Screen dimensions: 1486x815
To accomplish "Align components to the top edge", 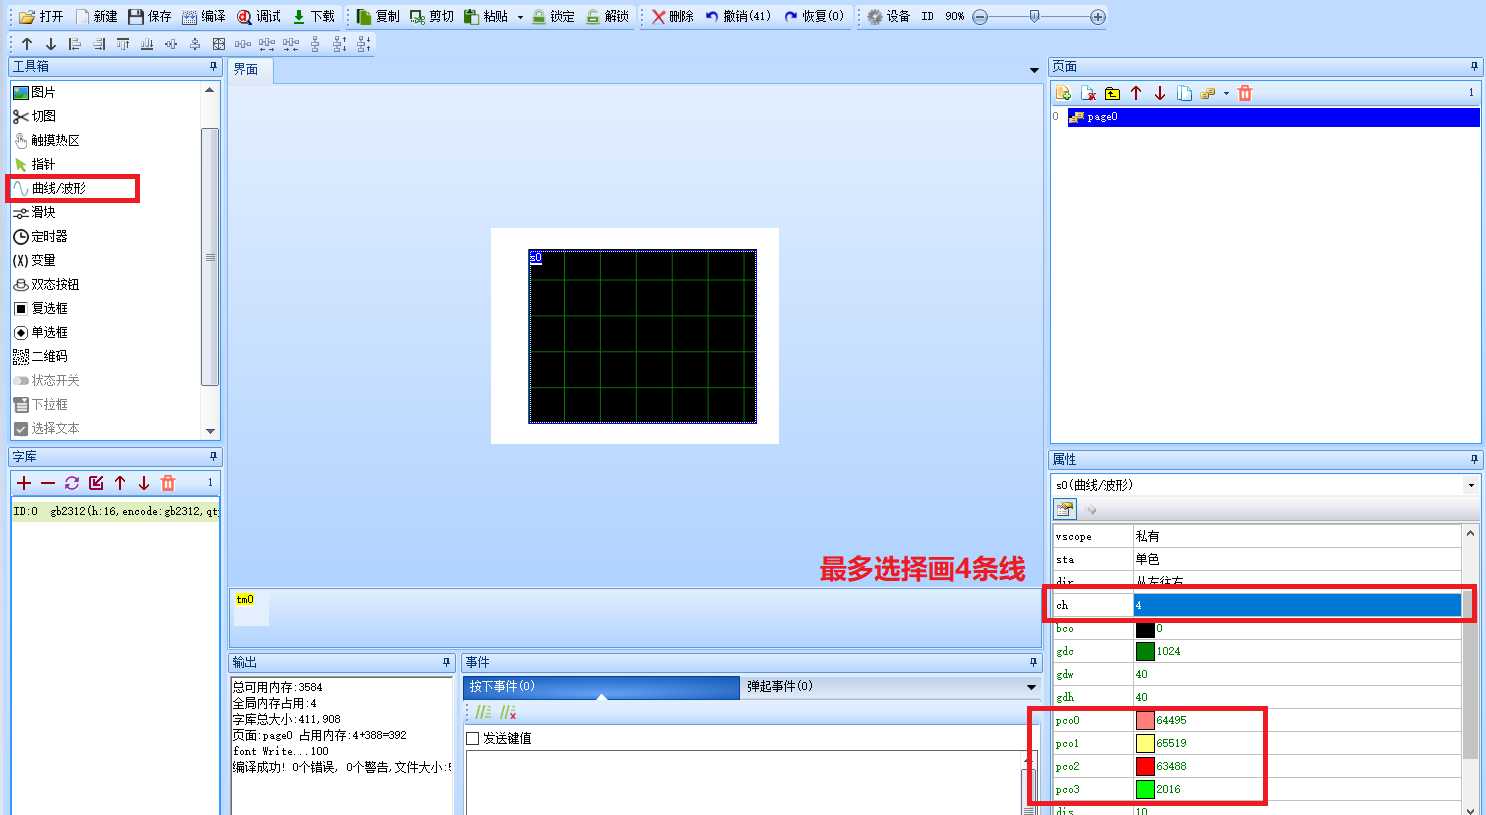I will tap(123, 44).
